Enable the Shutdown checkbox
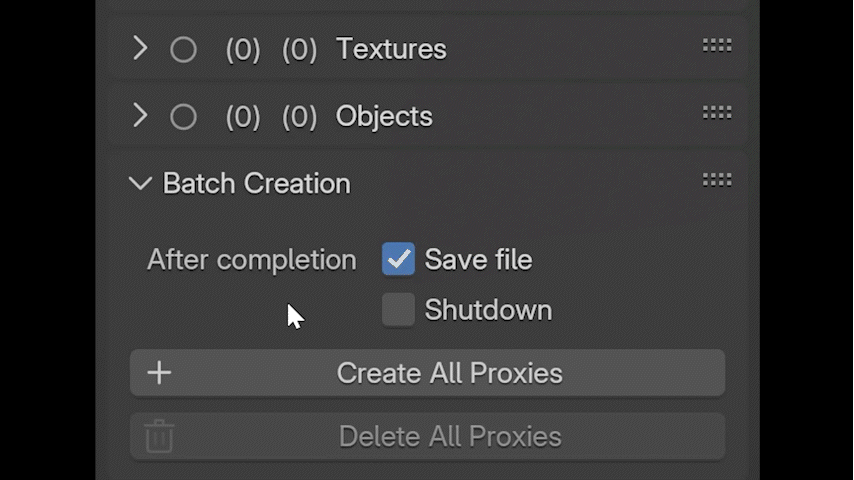 click(398, 310)
